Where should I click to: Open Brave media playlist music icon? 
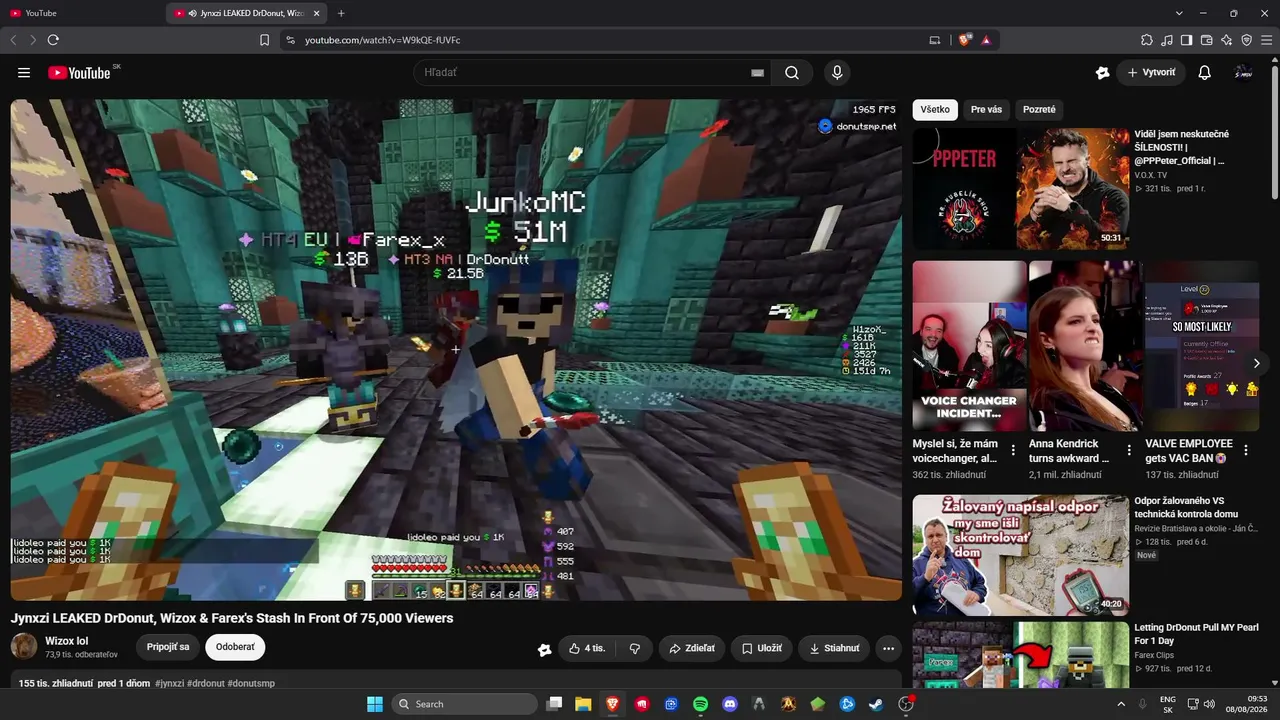click(1167, 40)
